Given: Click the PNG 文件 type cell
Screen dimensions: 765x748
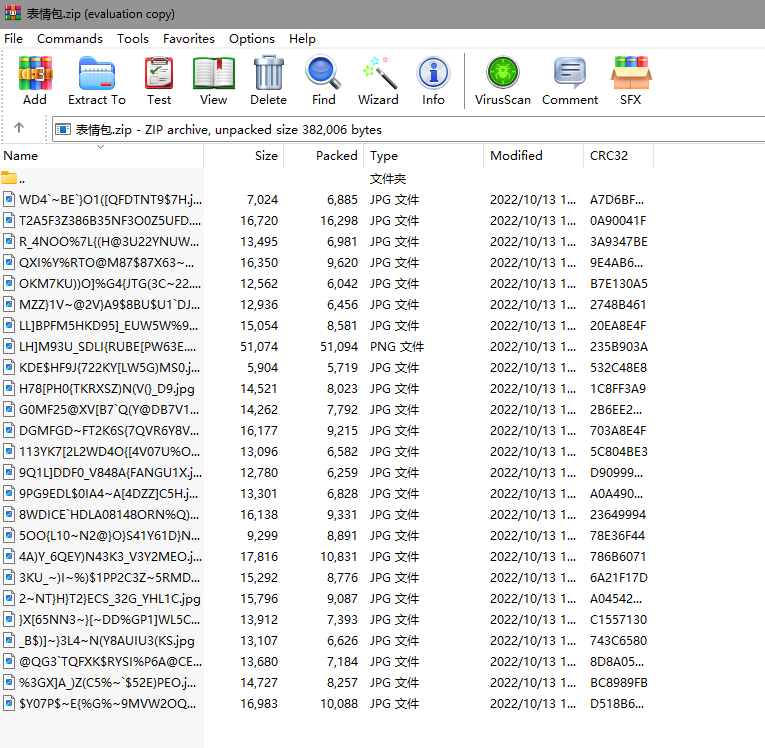Looking at the screenshot, I should pyautogui.click(x=397, y=346).
